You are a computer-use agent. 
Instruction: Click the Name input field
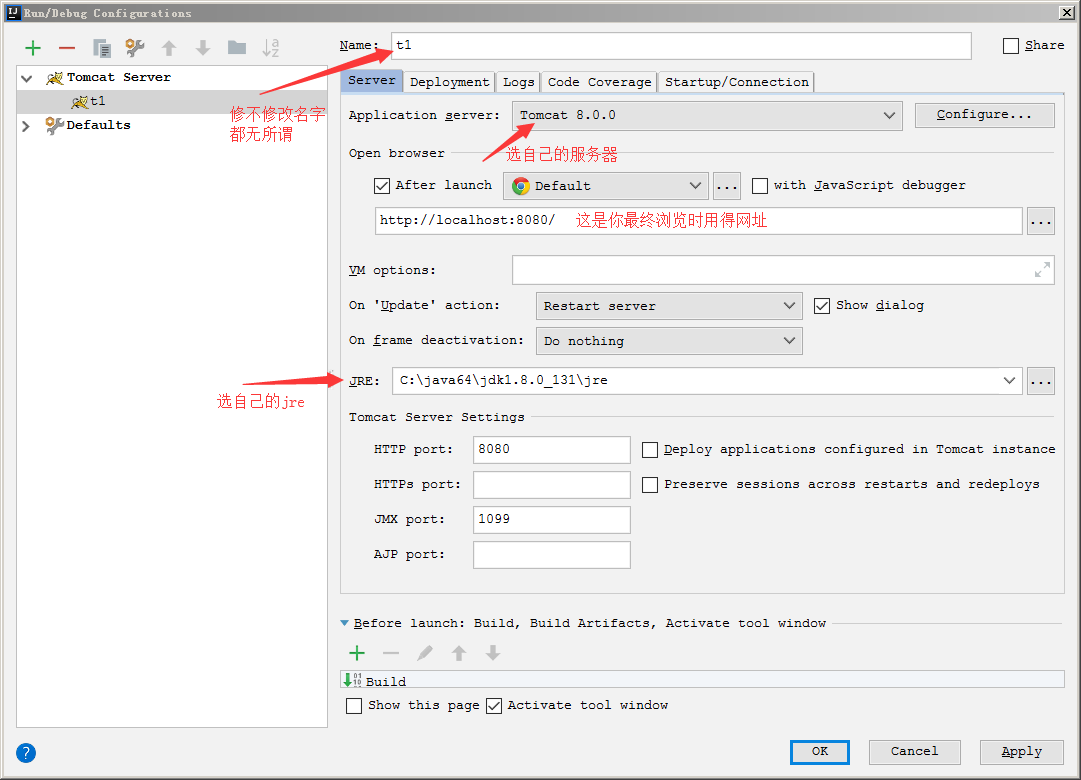click(x=681, y=46)
